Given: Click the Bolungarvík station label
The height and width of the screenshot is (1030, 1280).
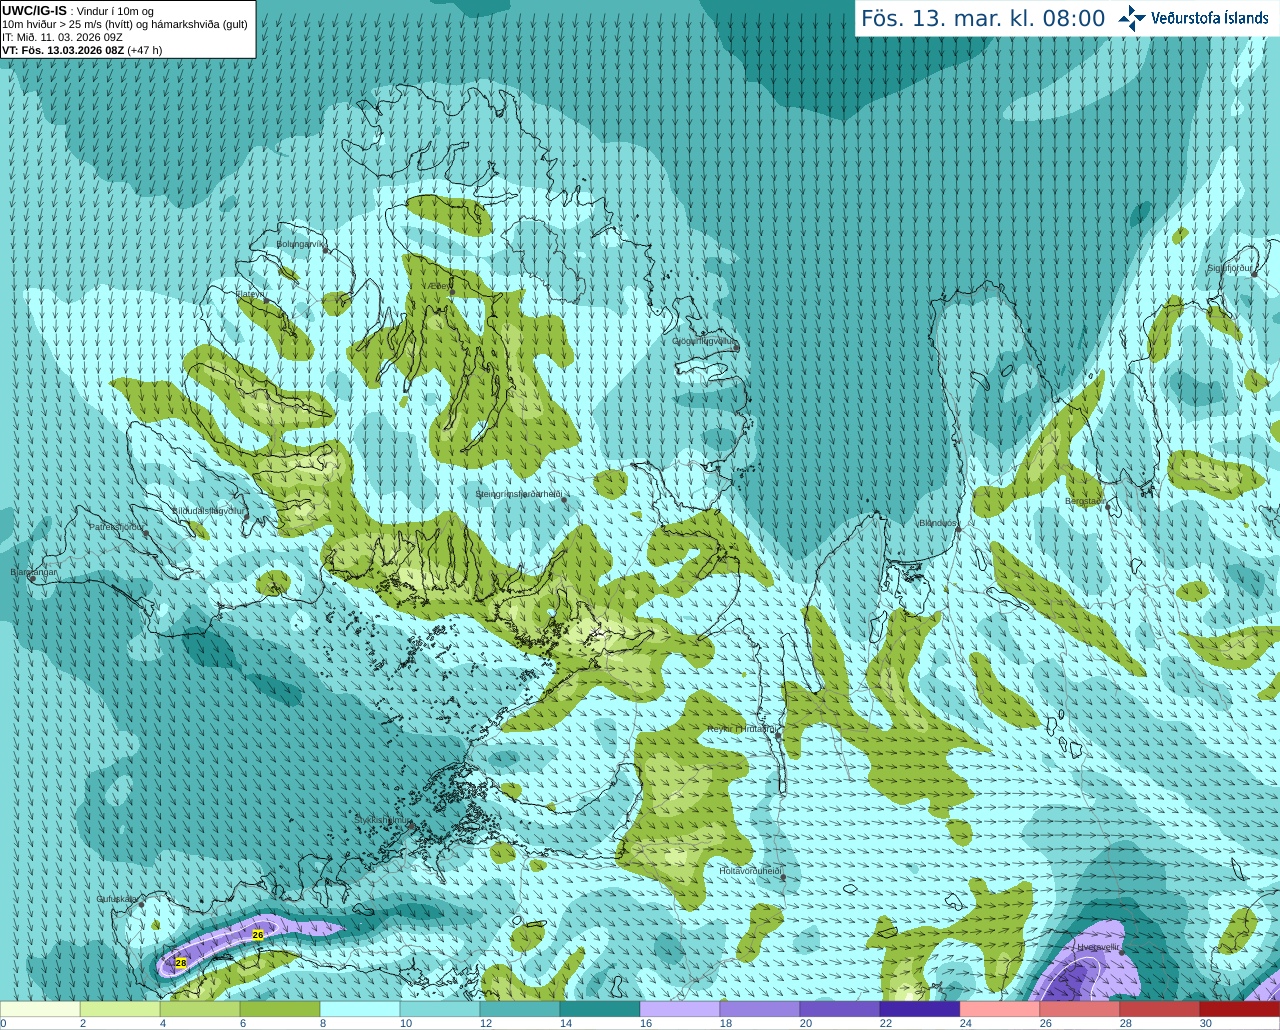Looking at the screenshot, I should (299, 244).
